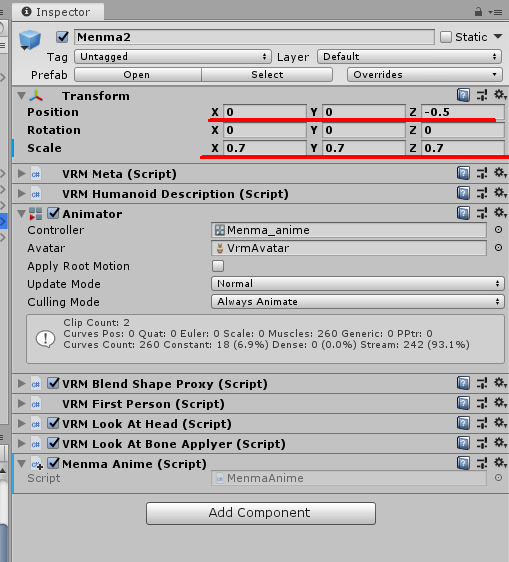The image size is (509, 562).
Task: Open Transform gear settings menu
Action: [x=500, y=95]
